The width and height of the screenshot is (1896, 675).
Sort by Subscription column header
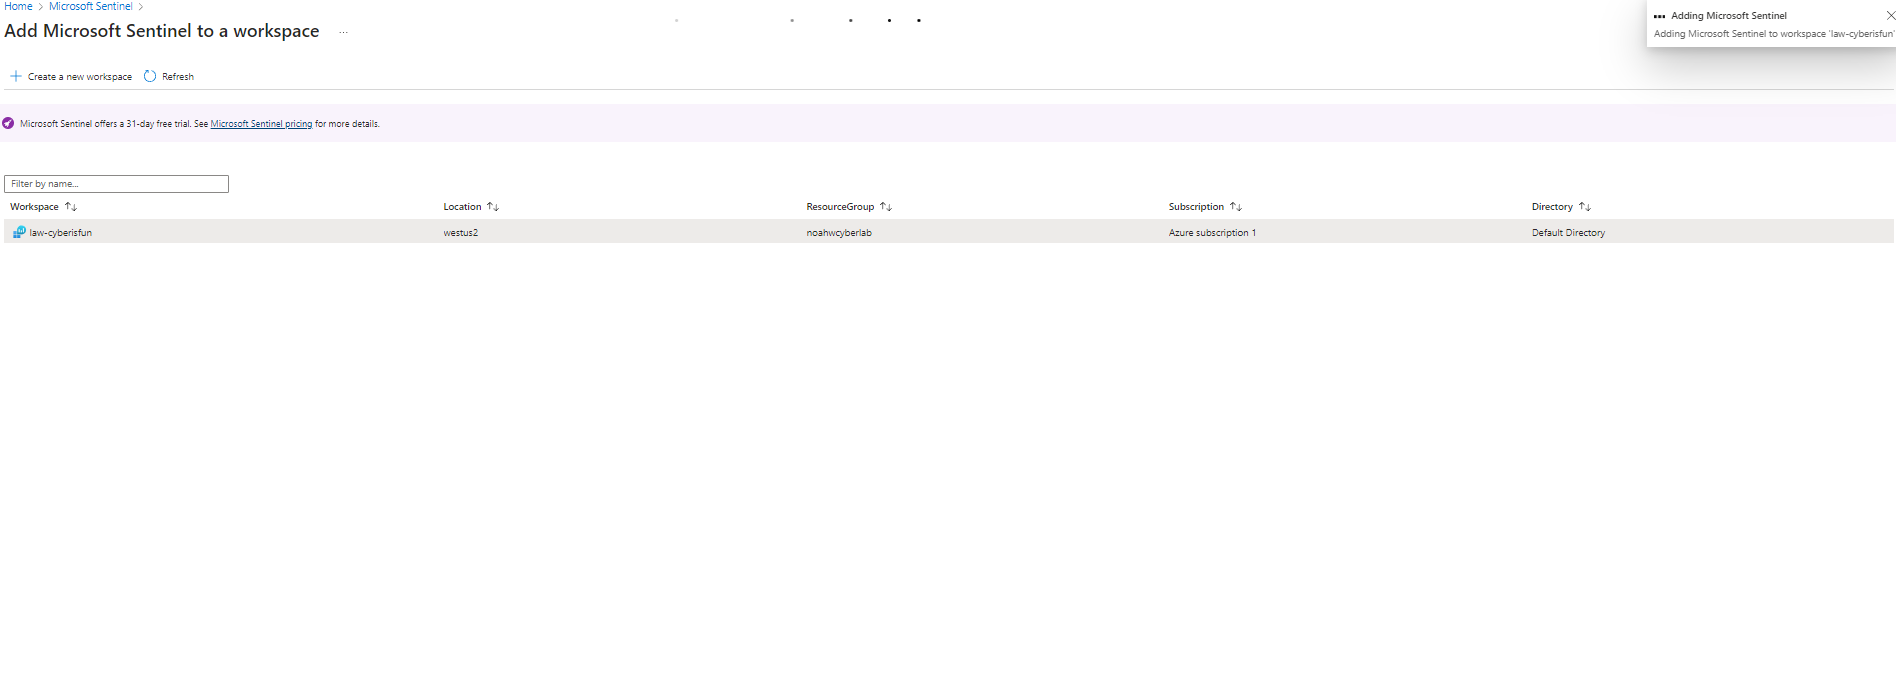click(1196, 207)
